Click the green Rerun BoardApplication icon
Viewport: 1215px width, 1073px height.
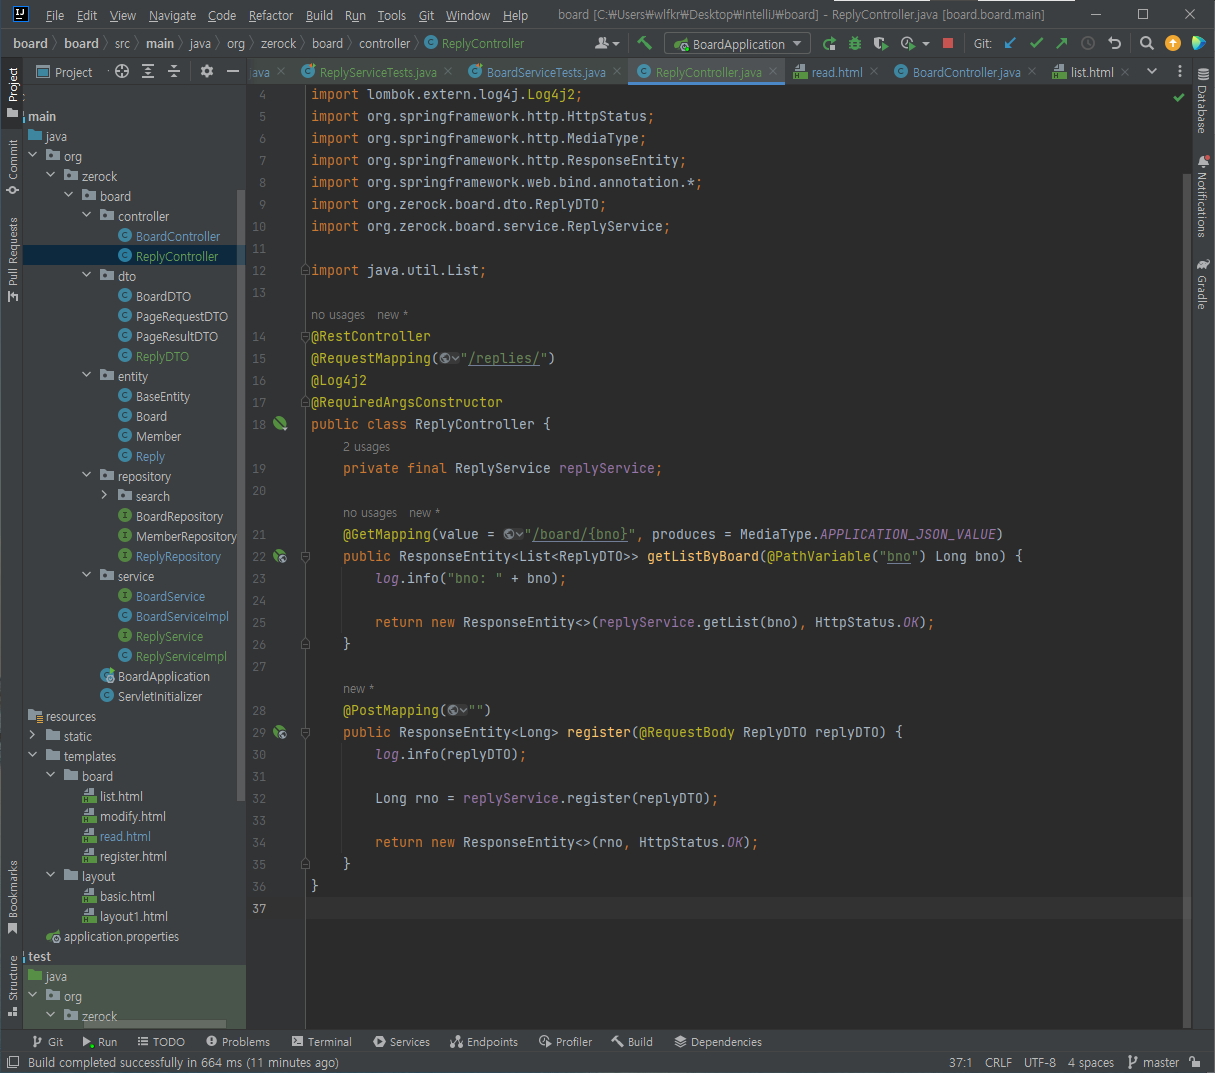[829, 43]
